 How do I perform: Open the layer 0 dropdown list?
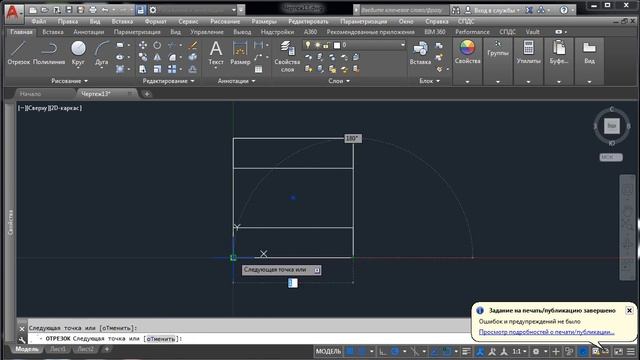(402, 45)
